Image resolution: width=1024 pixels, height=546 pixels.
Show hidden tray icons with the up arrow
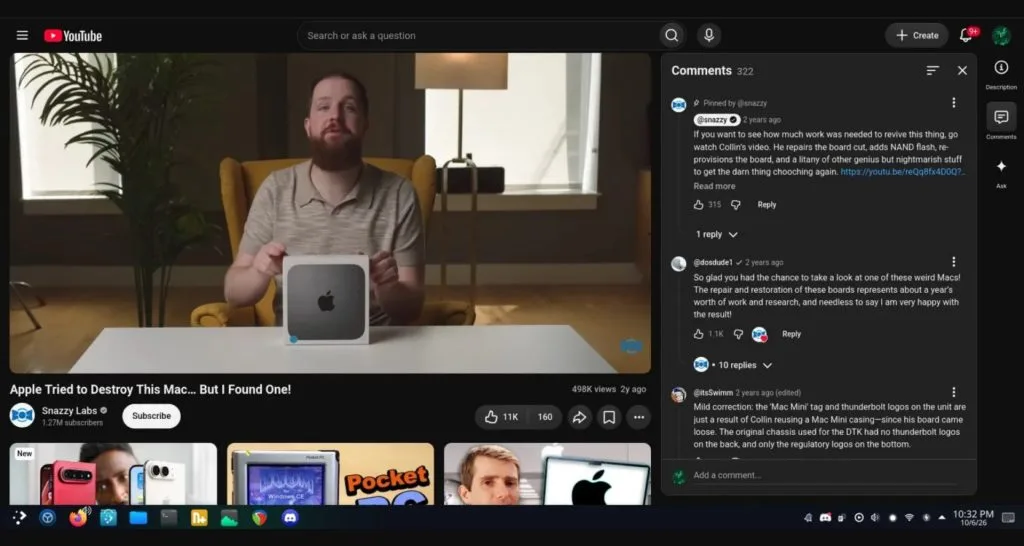[x=942, y=517]
